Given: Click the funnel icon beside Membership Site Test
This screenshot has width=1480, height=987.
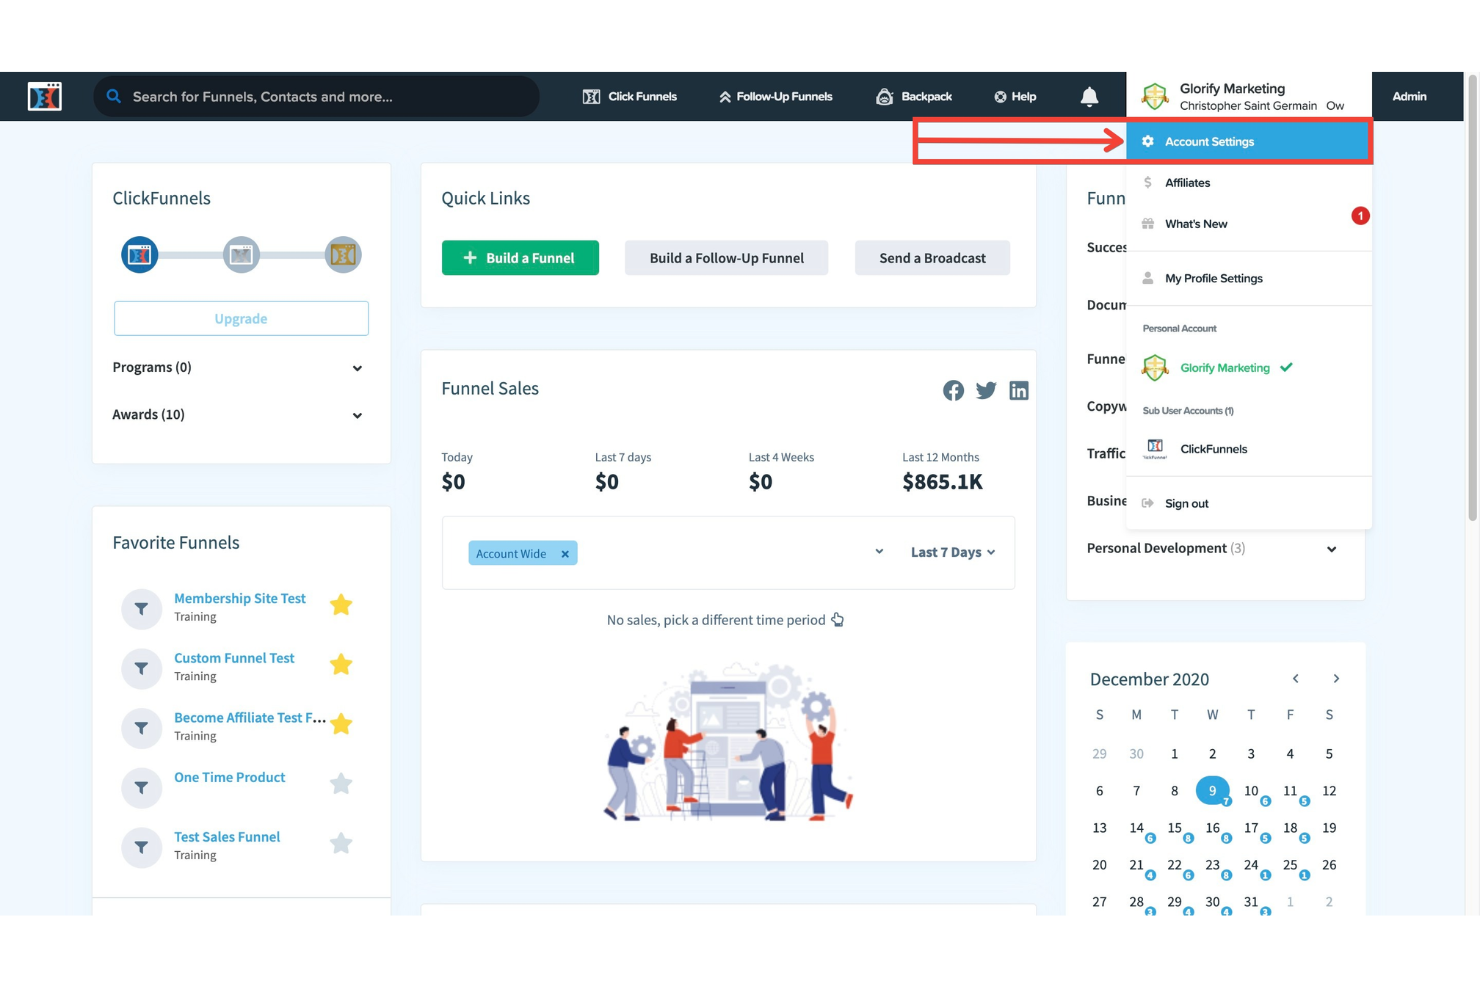Looking at the screenshot, I should tap(141, 608).
